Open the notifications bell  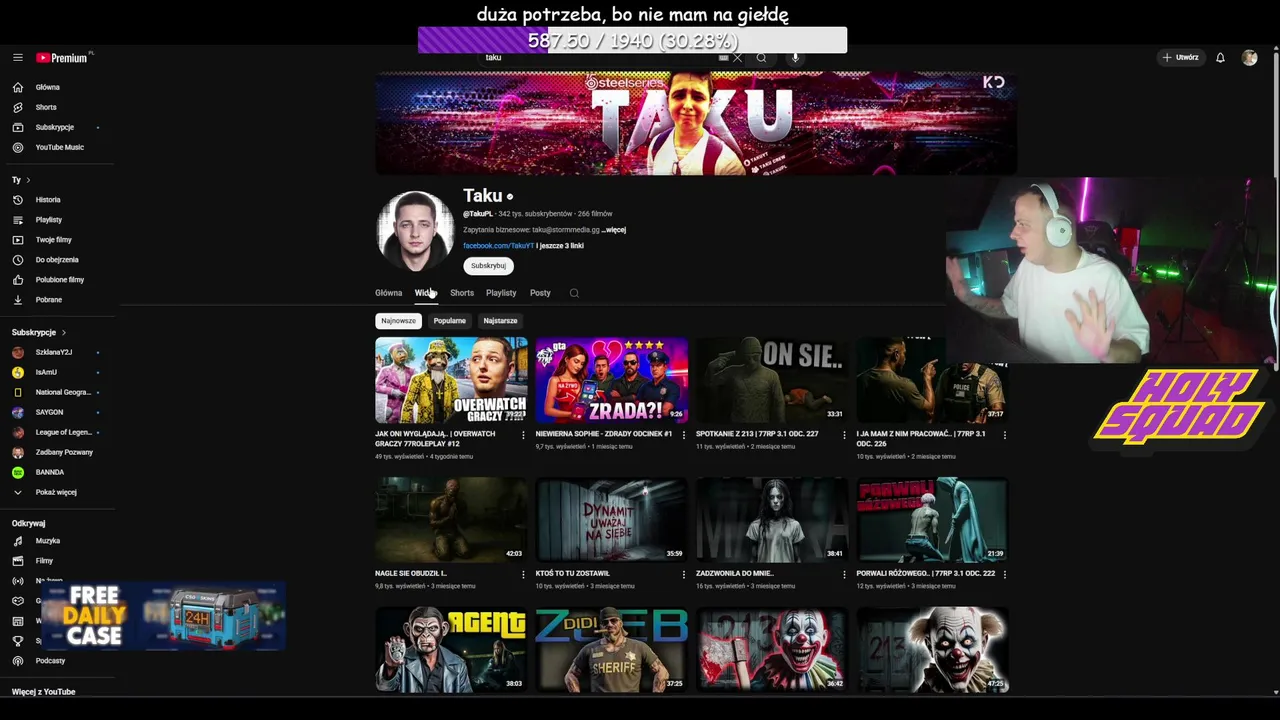point(1220,58)
